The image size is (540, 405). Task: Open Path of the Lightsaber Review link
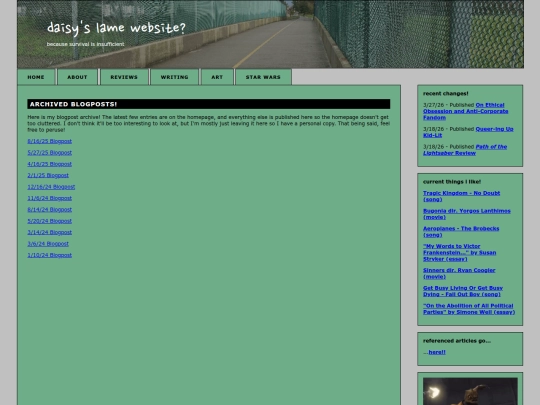465,150
